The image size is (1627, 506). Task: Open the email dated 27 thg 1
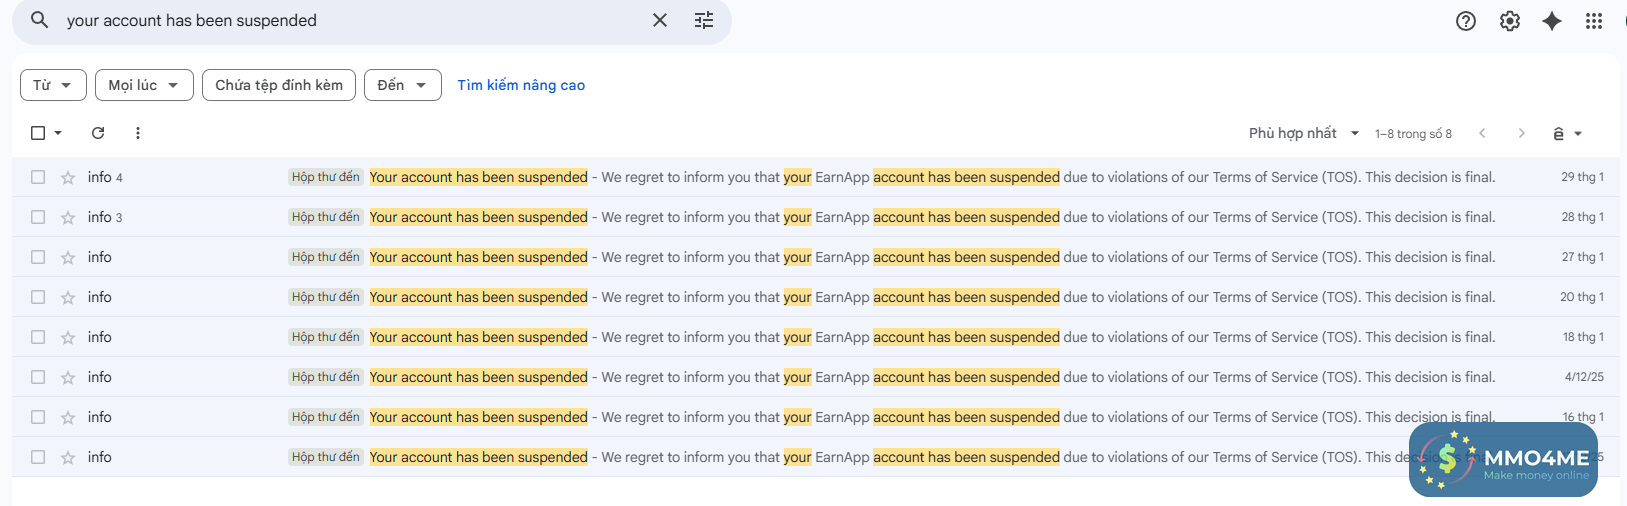[815, 257]
